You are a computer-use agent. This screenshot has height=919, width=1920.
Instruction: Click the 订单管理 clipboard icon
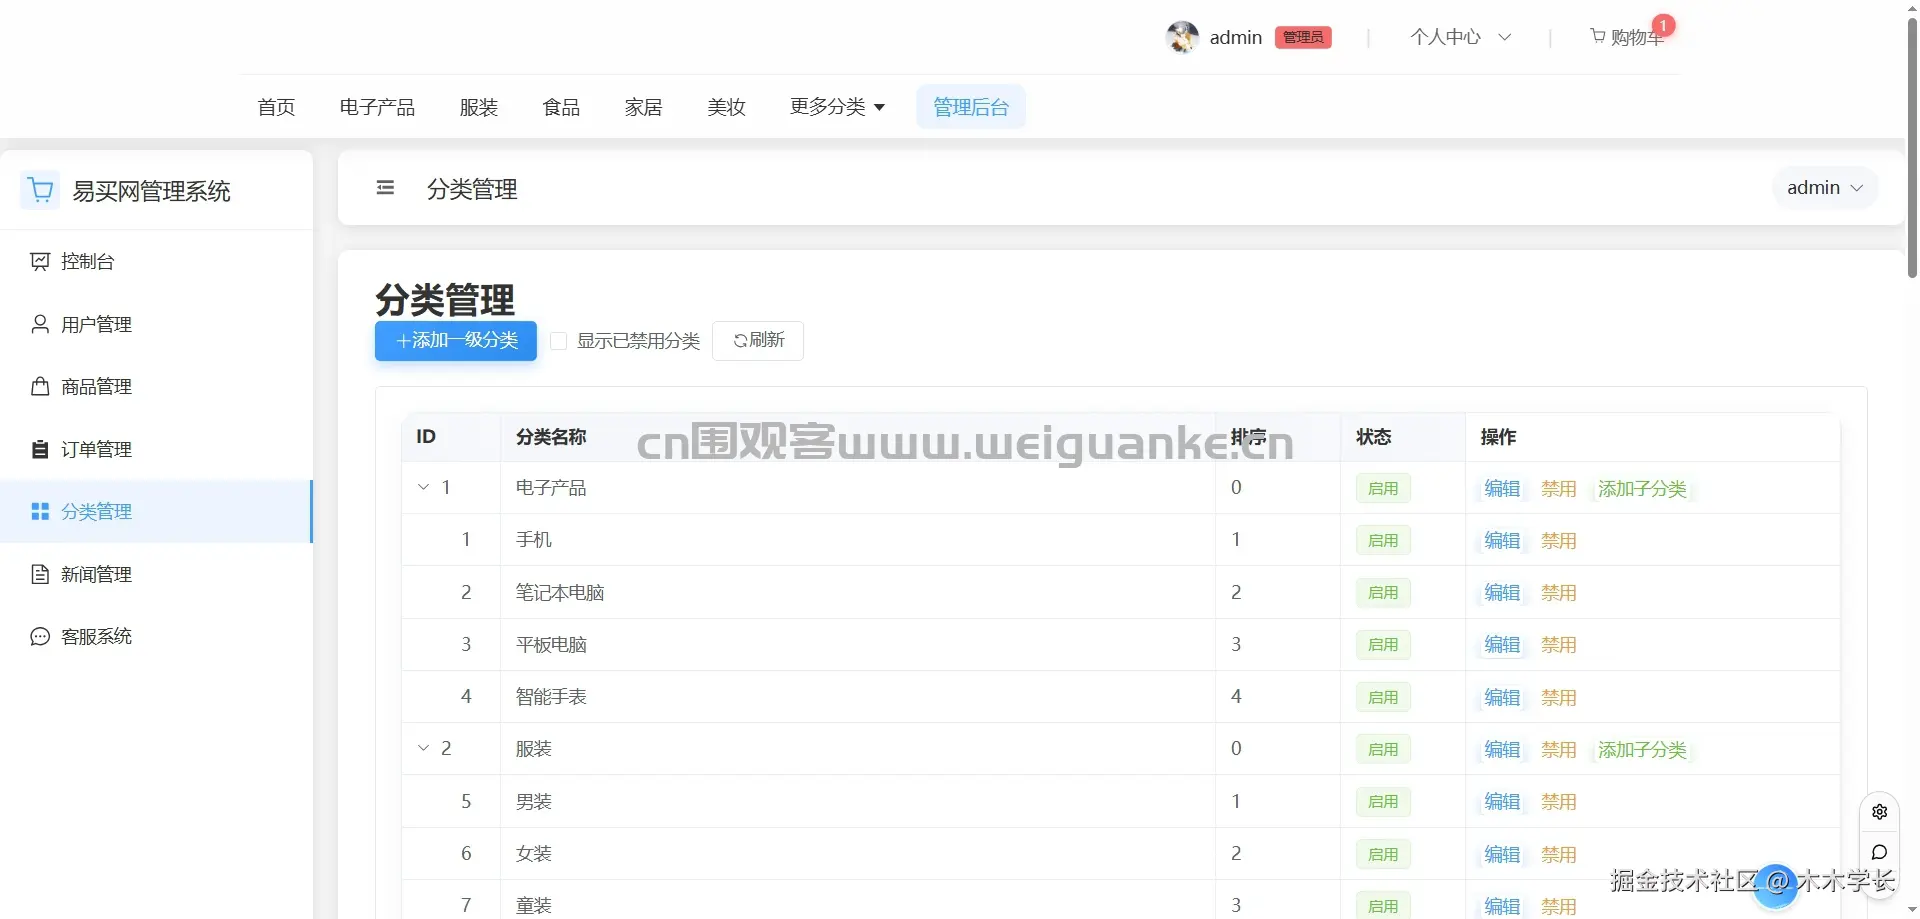(x=40, y=449)
